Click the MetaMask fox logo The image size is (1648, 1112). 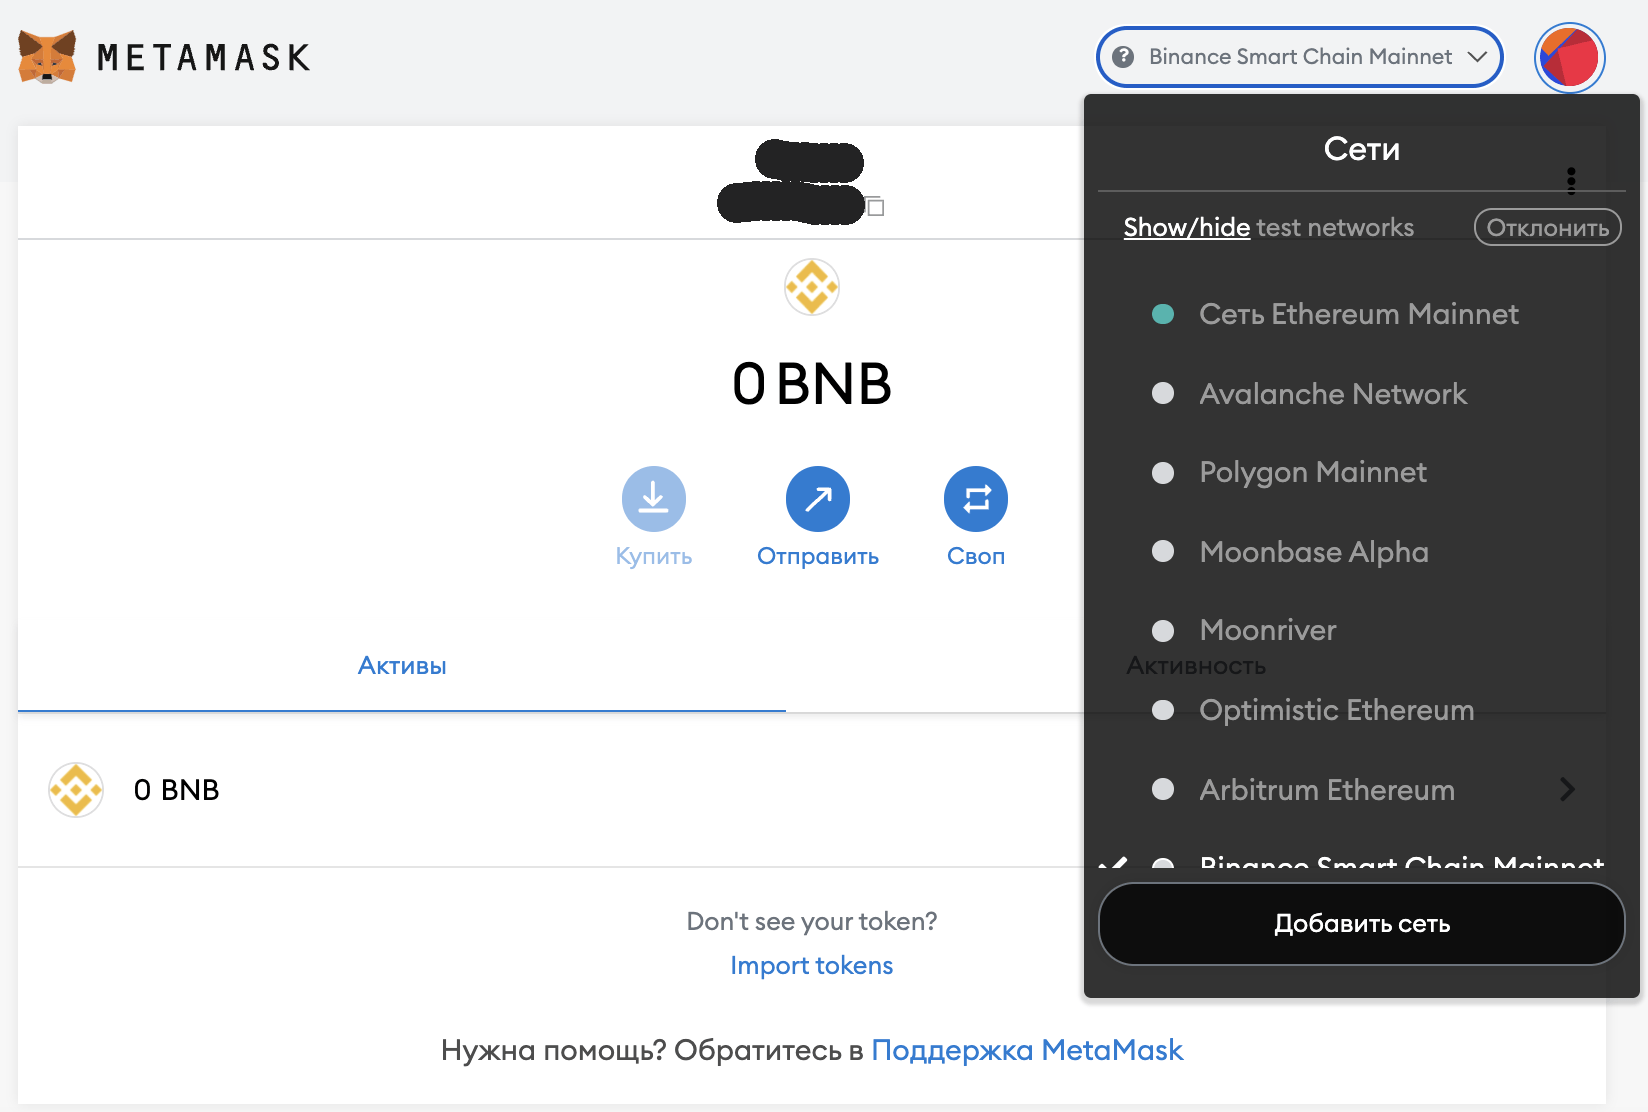pos(47,57)
